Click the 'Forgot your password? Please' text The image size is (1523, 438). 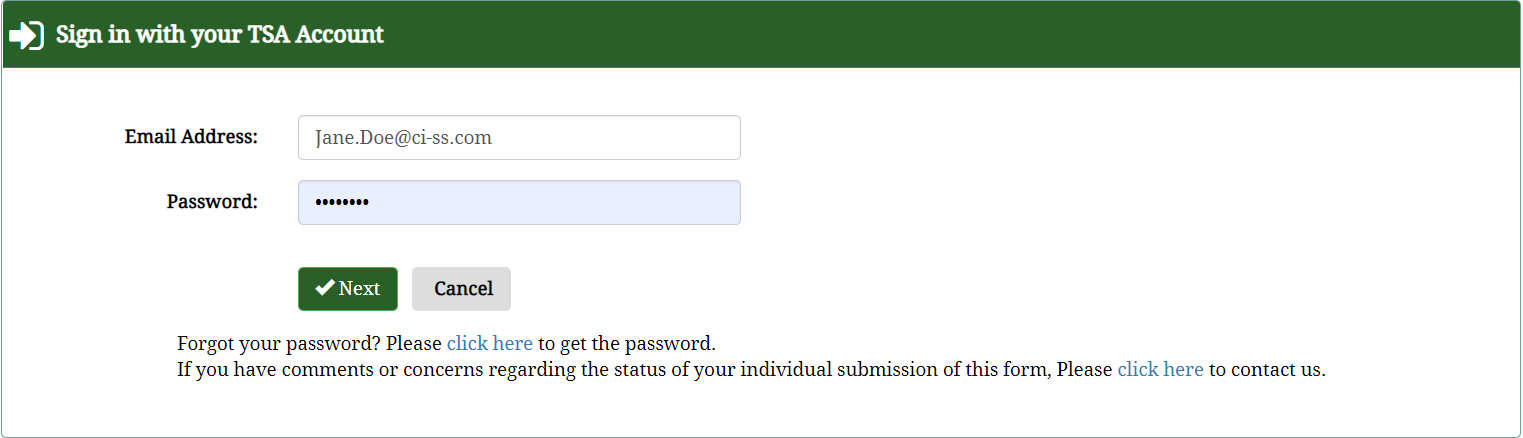pyautogui.click(x=308, y=344)
